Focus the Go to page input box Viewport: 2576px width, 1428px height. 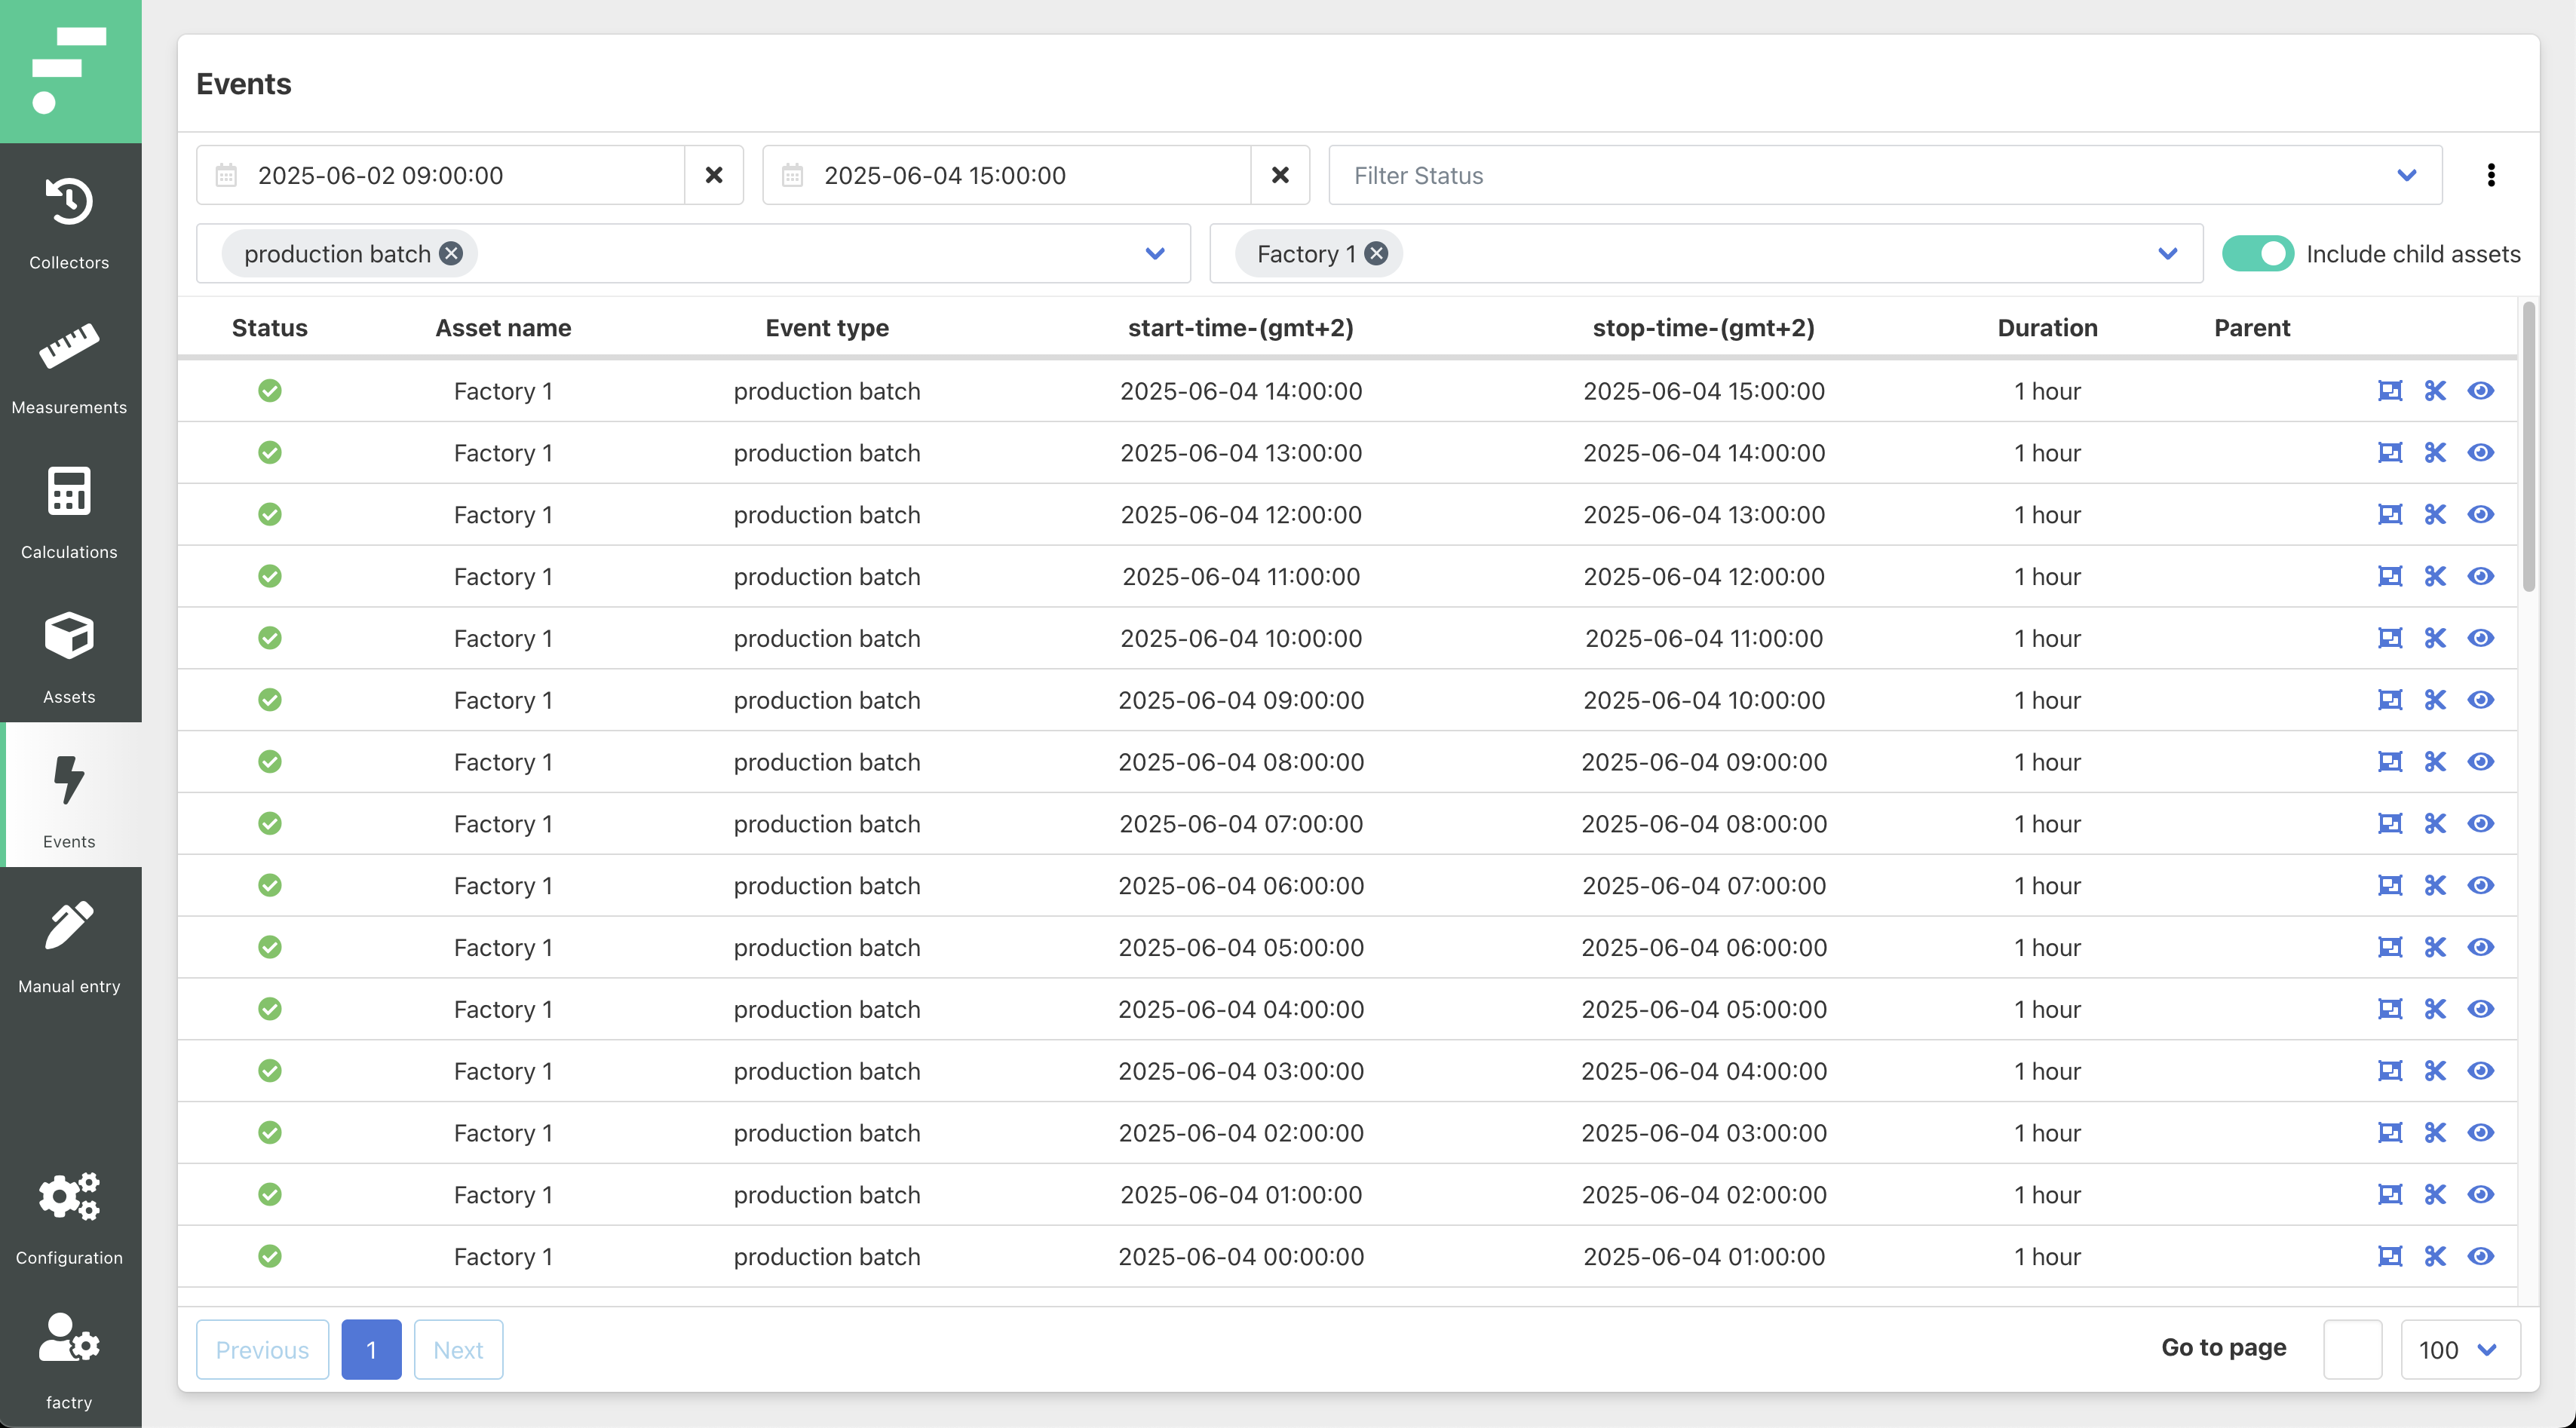coord(2352,1350)
